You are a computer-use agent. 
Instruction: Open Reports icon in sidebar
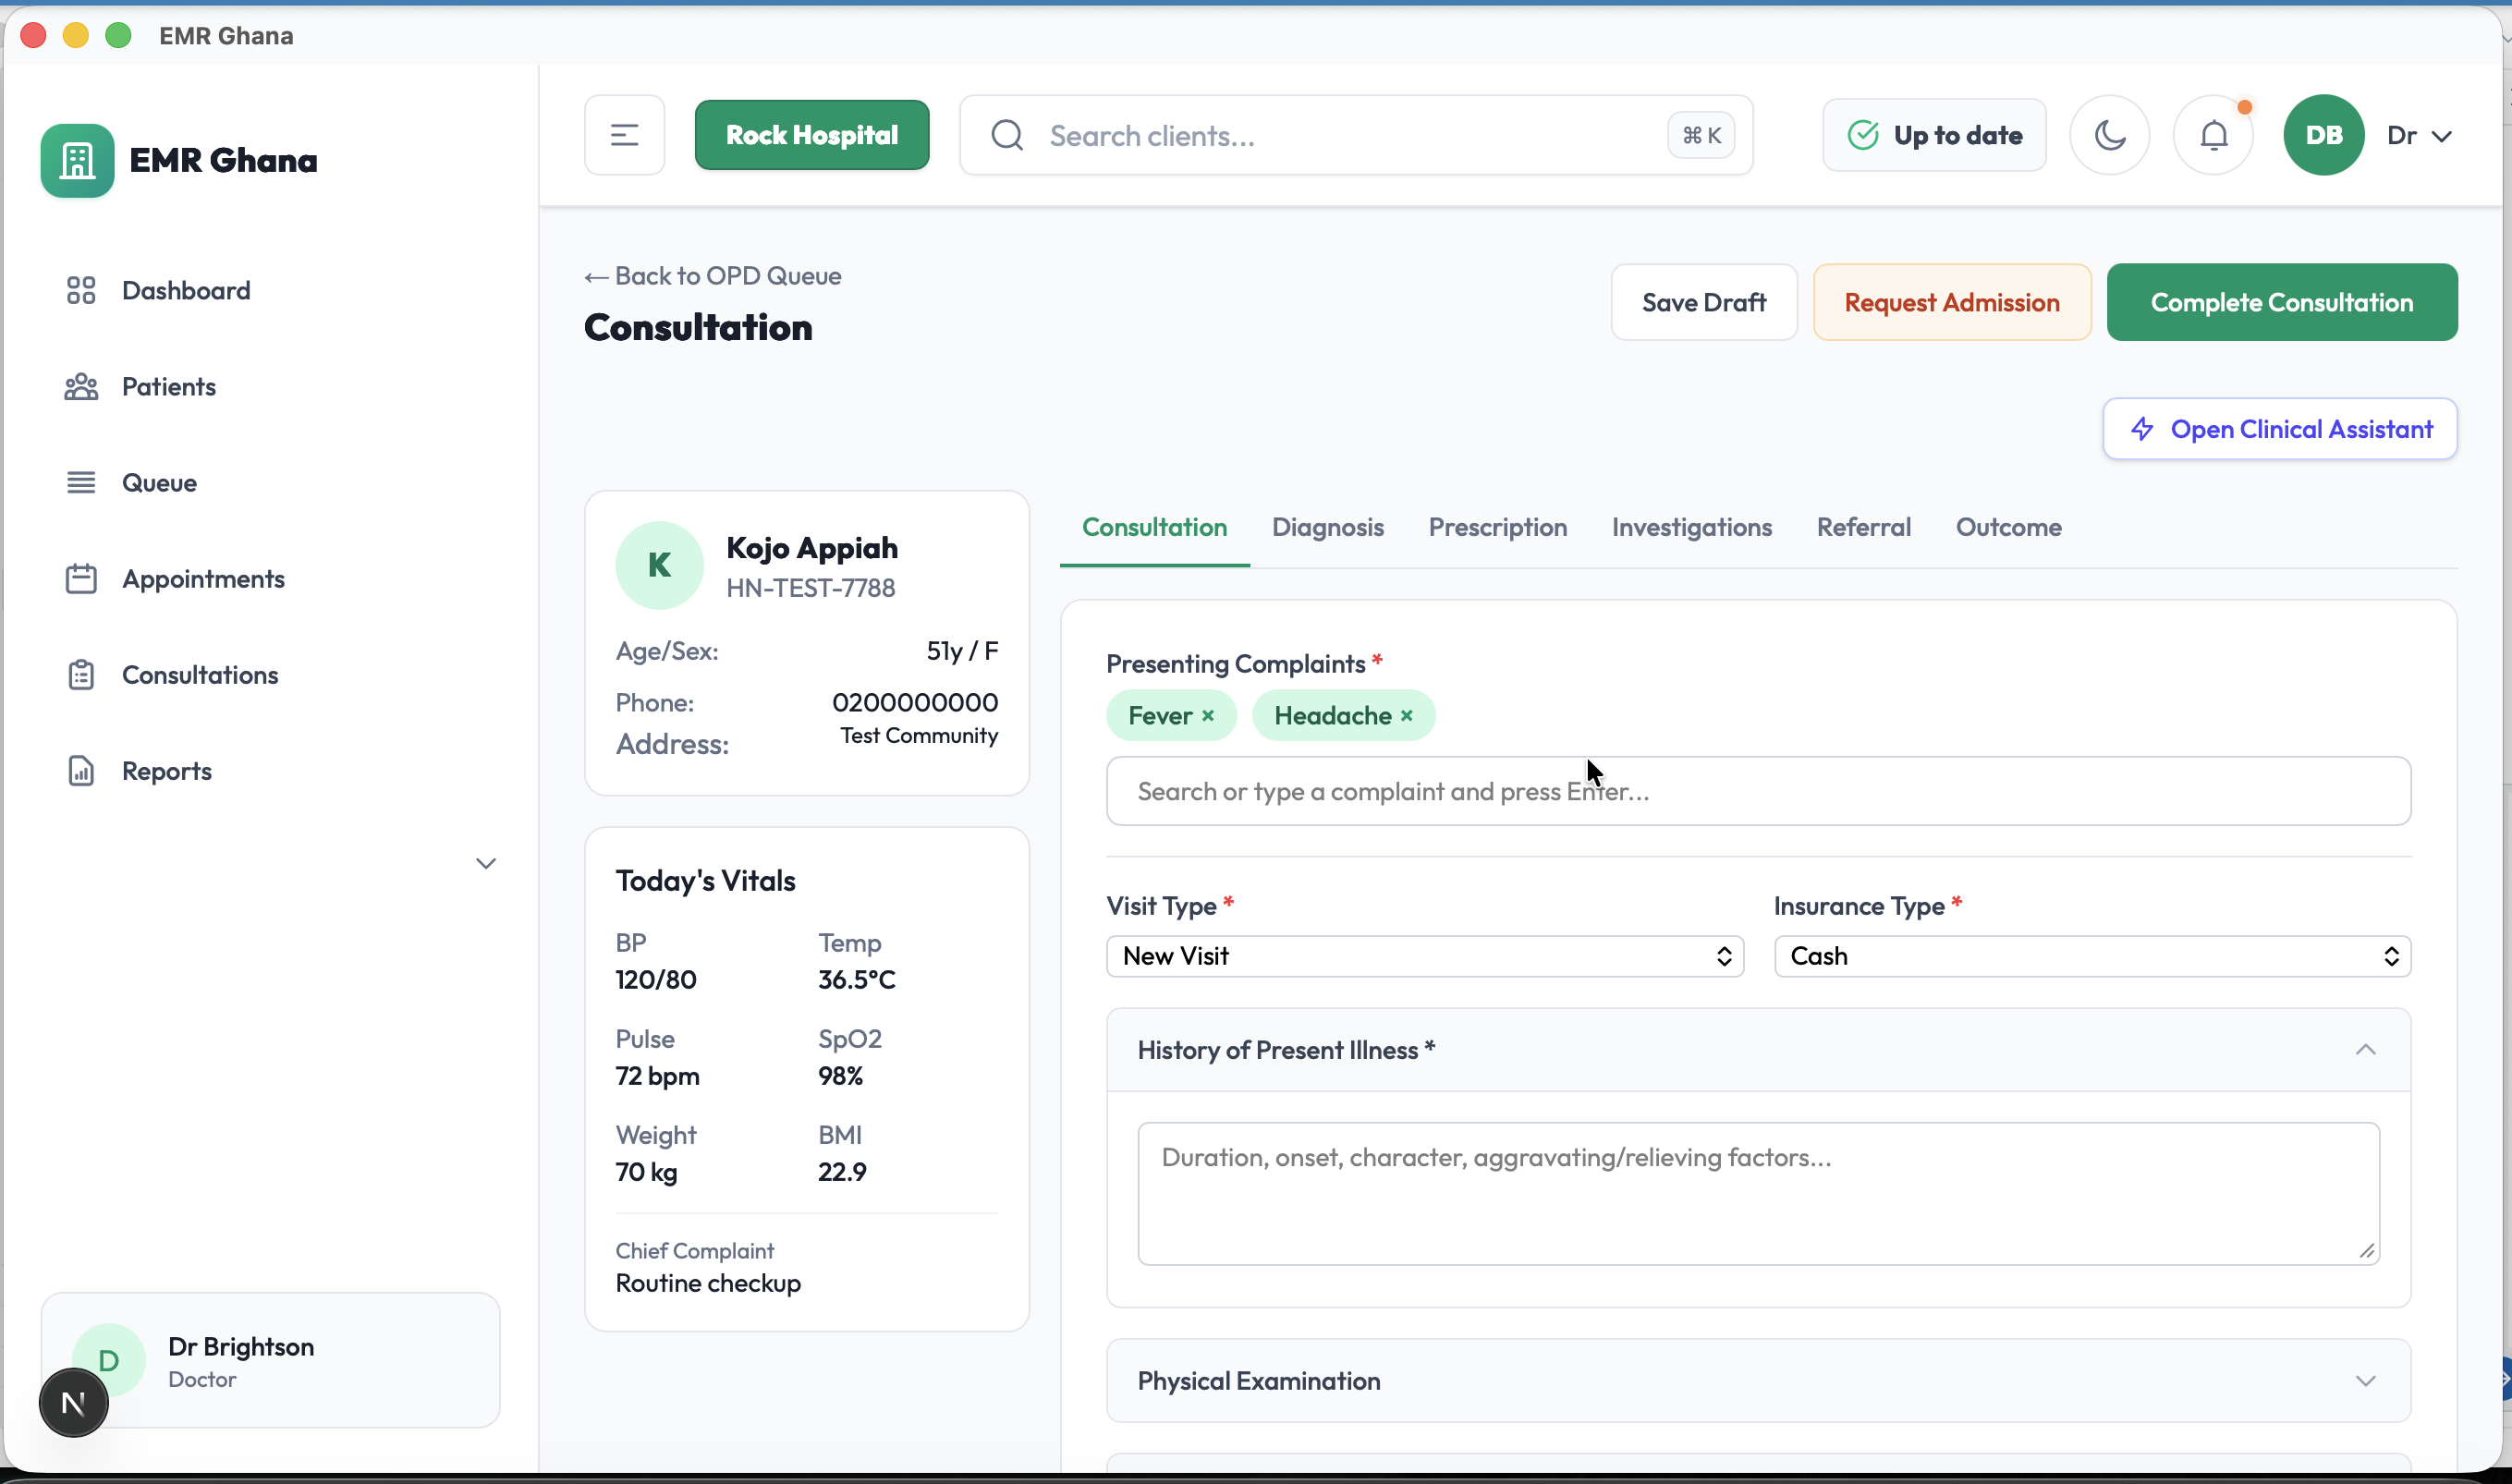[81, 771]
